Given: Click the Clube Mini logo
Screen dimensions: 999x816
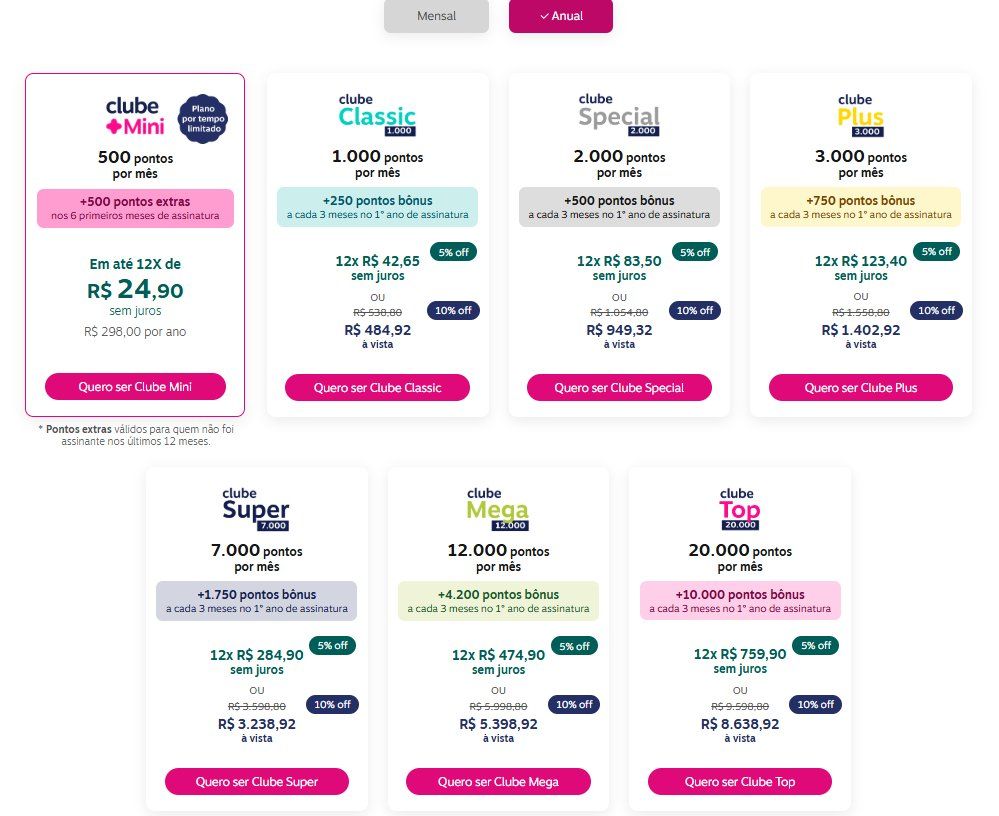Looking at the screenshot, I should pyautogui.click(x=135, y=117).
